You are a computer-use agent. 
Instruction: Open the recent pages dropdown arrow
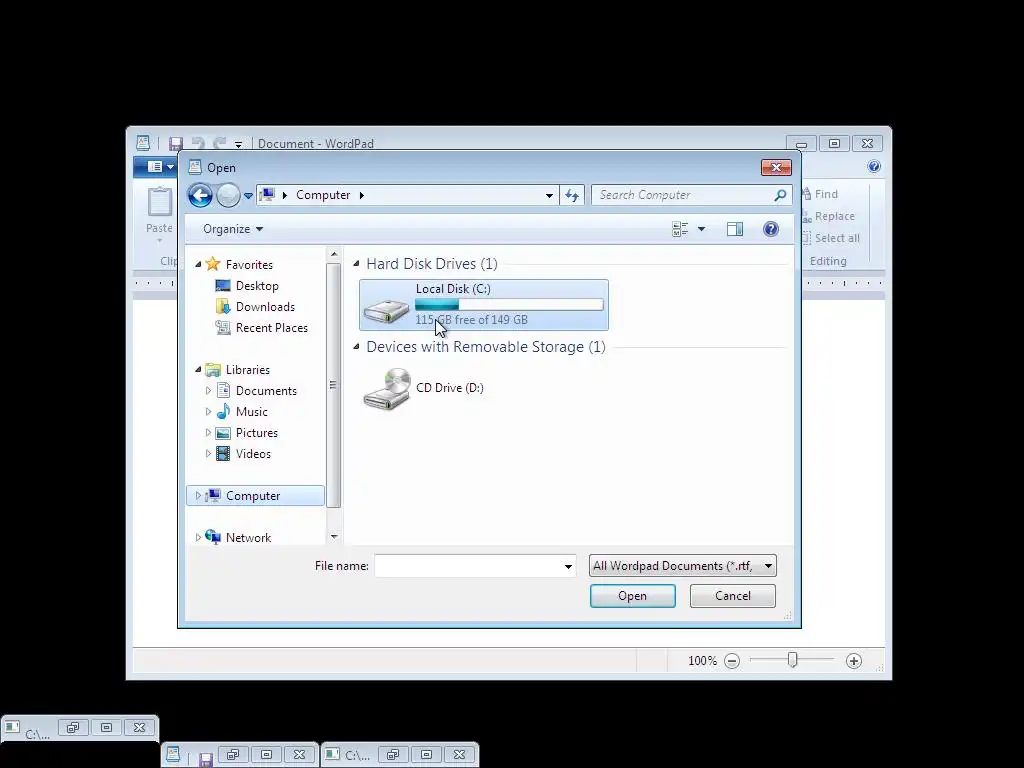(248, 195)
